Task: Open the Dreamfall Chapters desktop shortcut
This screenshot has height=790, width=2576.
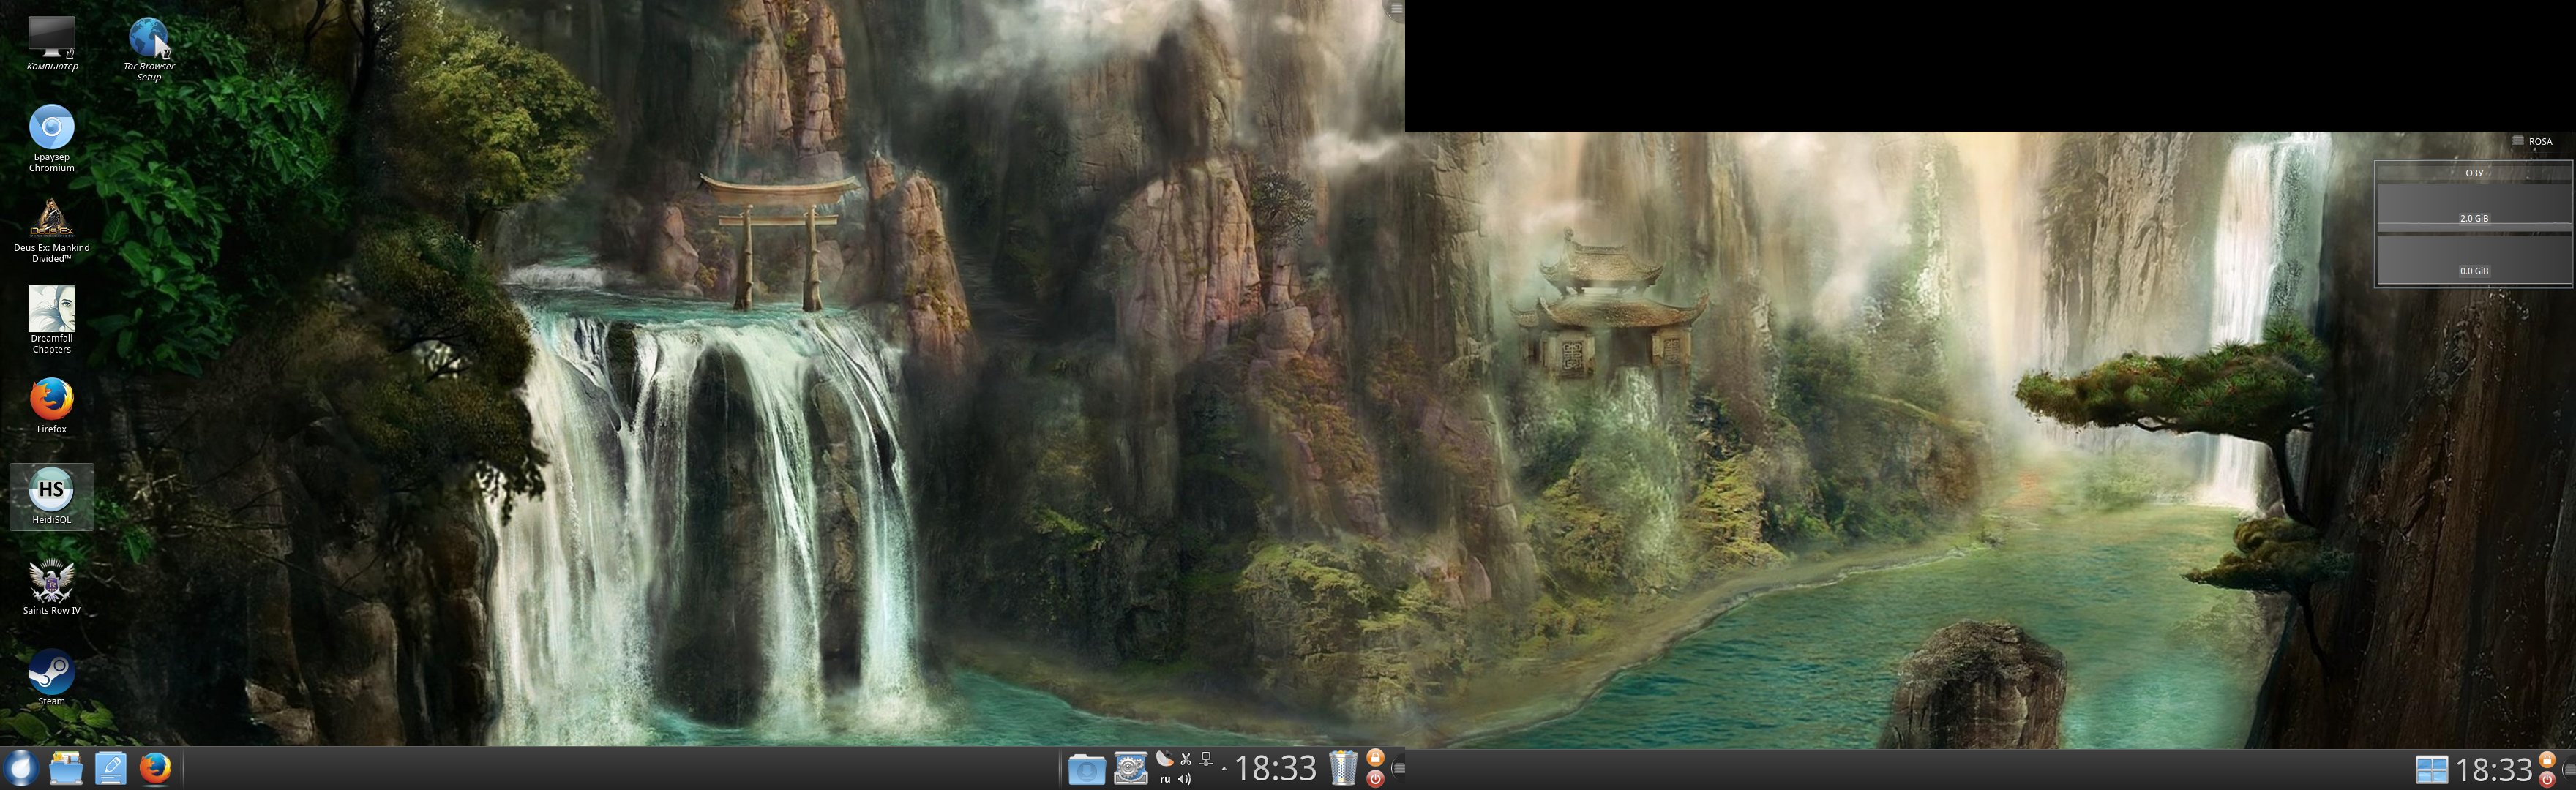Action: click(x=51, y=309)
